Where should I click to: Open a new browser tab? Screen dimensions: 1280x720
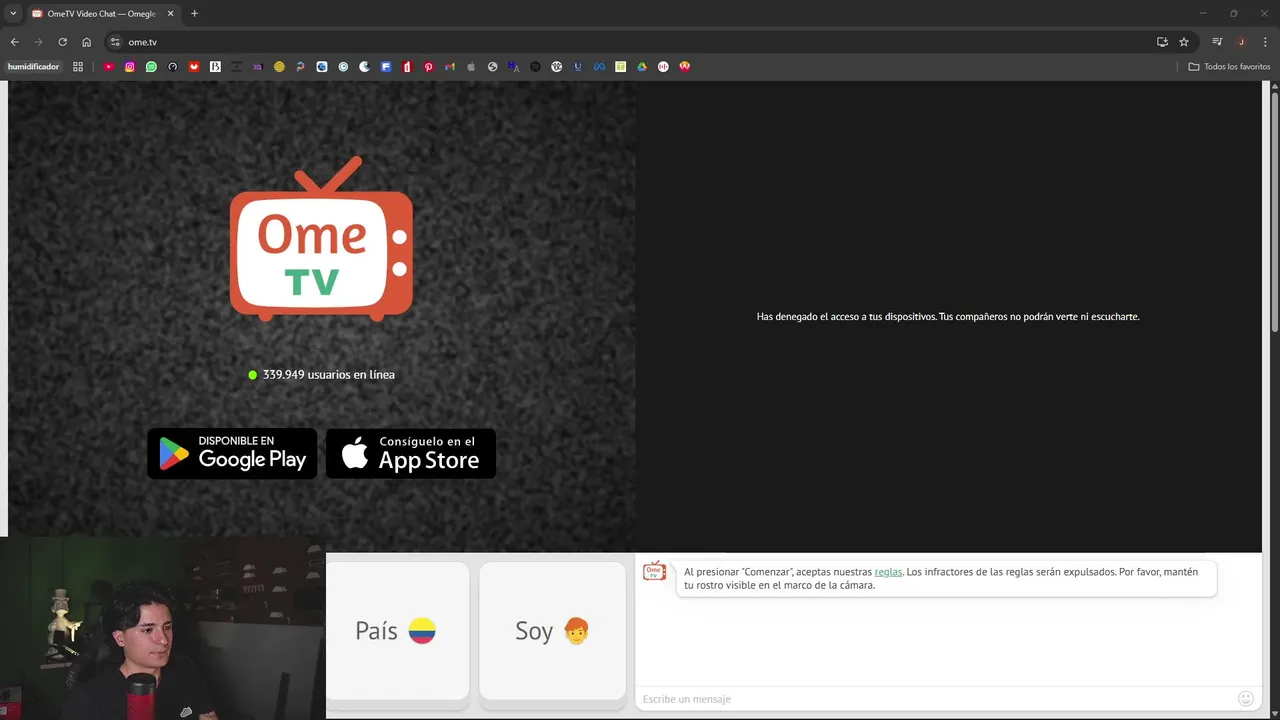point(194,14)
